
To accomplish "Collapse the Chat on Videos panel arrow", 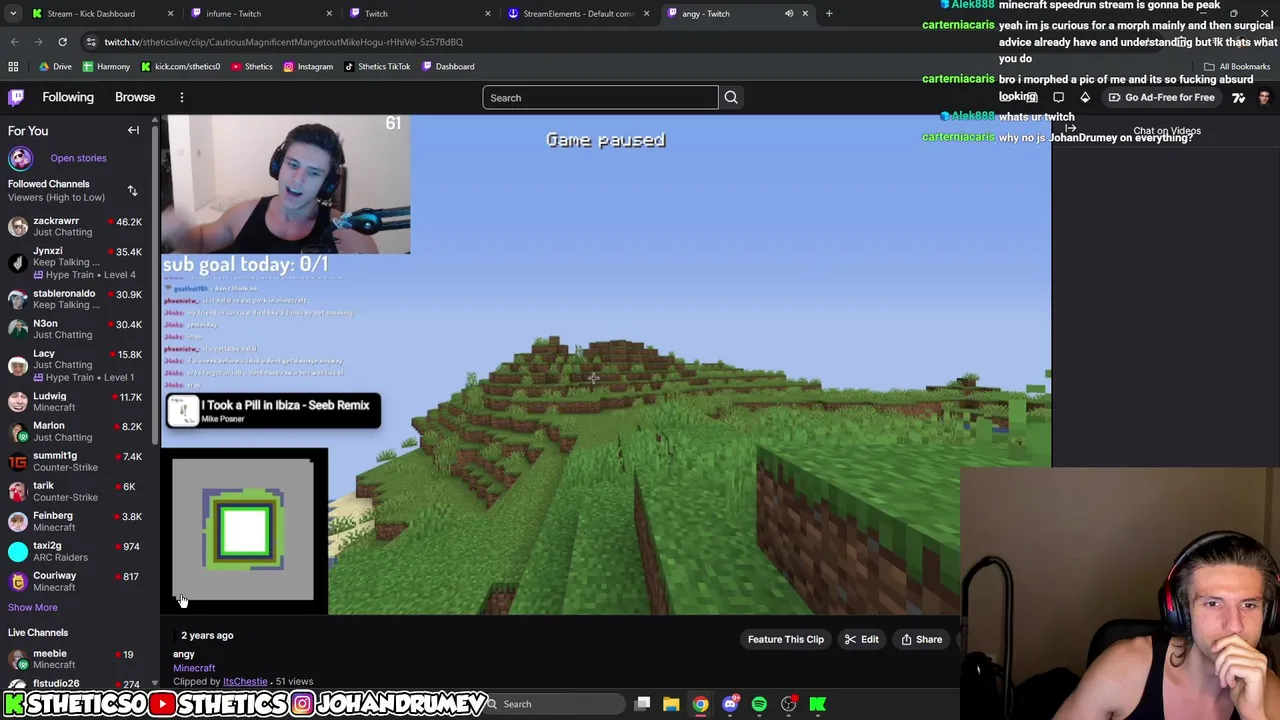I will (x=1070, y=130).
